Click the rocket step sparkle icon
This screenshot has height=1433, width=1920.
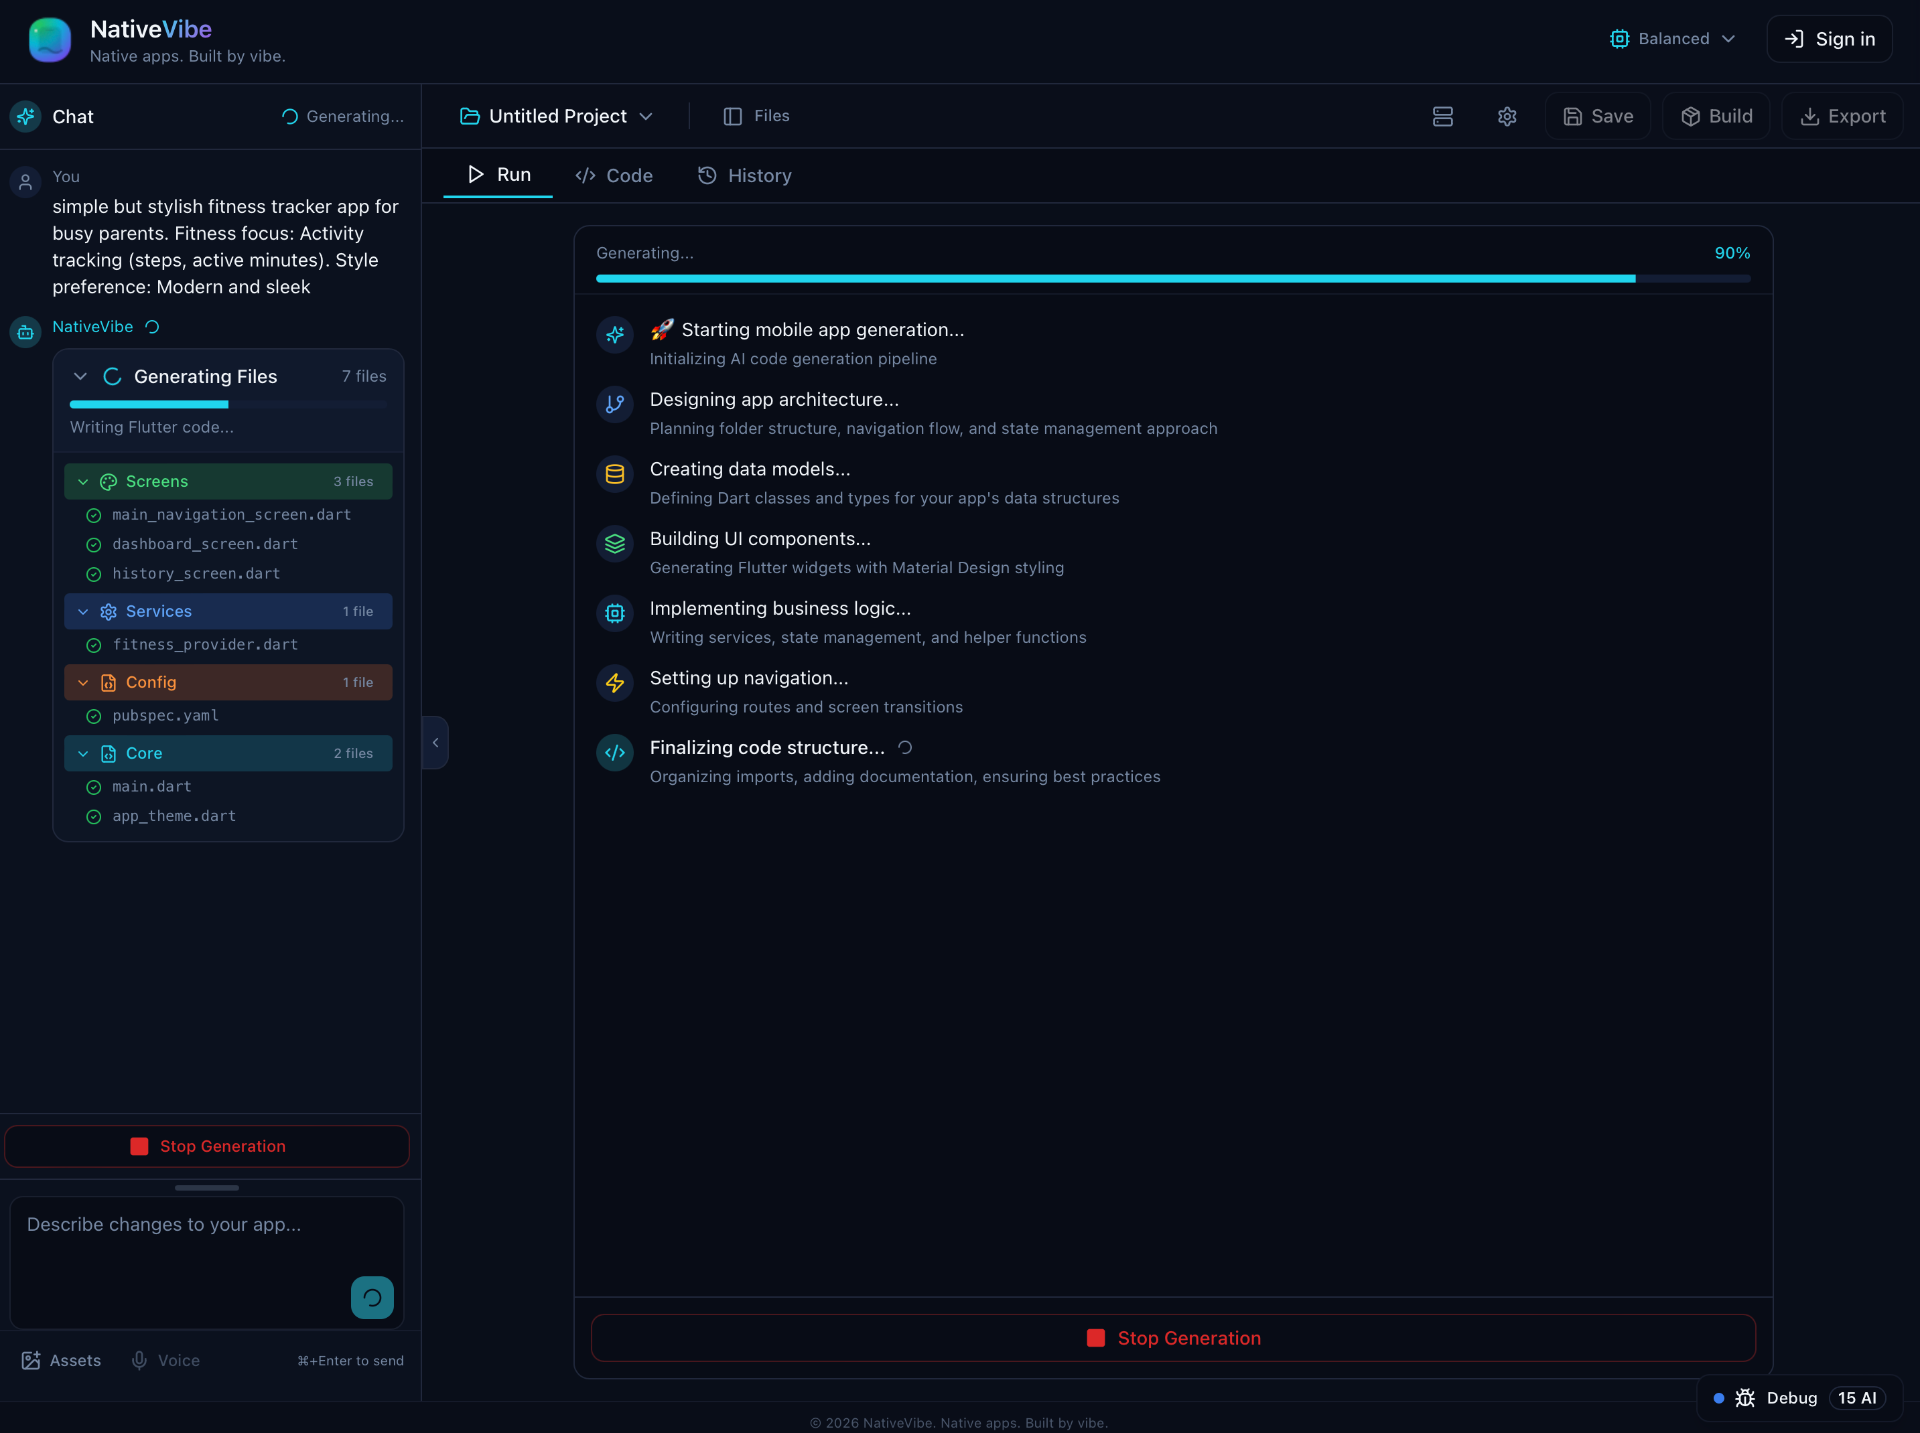pyautogui.click(x=615, y=334)
